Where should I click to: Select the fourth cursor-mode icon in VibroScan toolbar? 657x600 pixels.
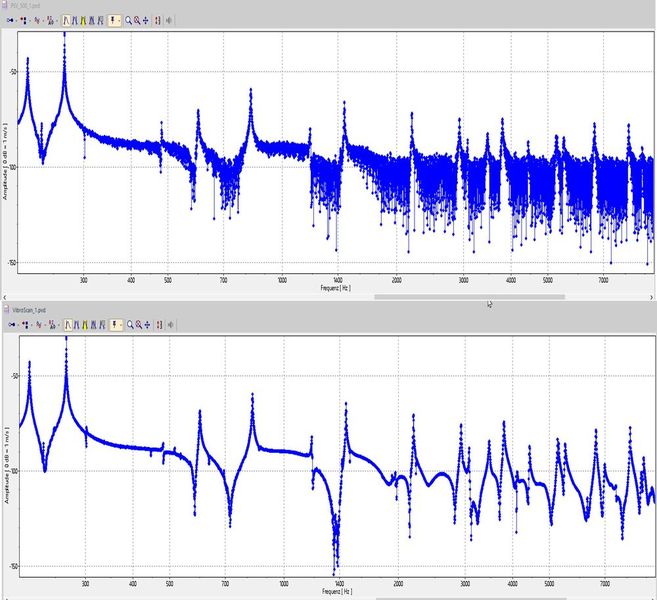[x=93, y=325]
